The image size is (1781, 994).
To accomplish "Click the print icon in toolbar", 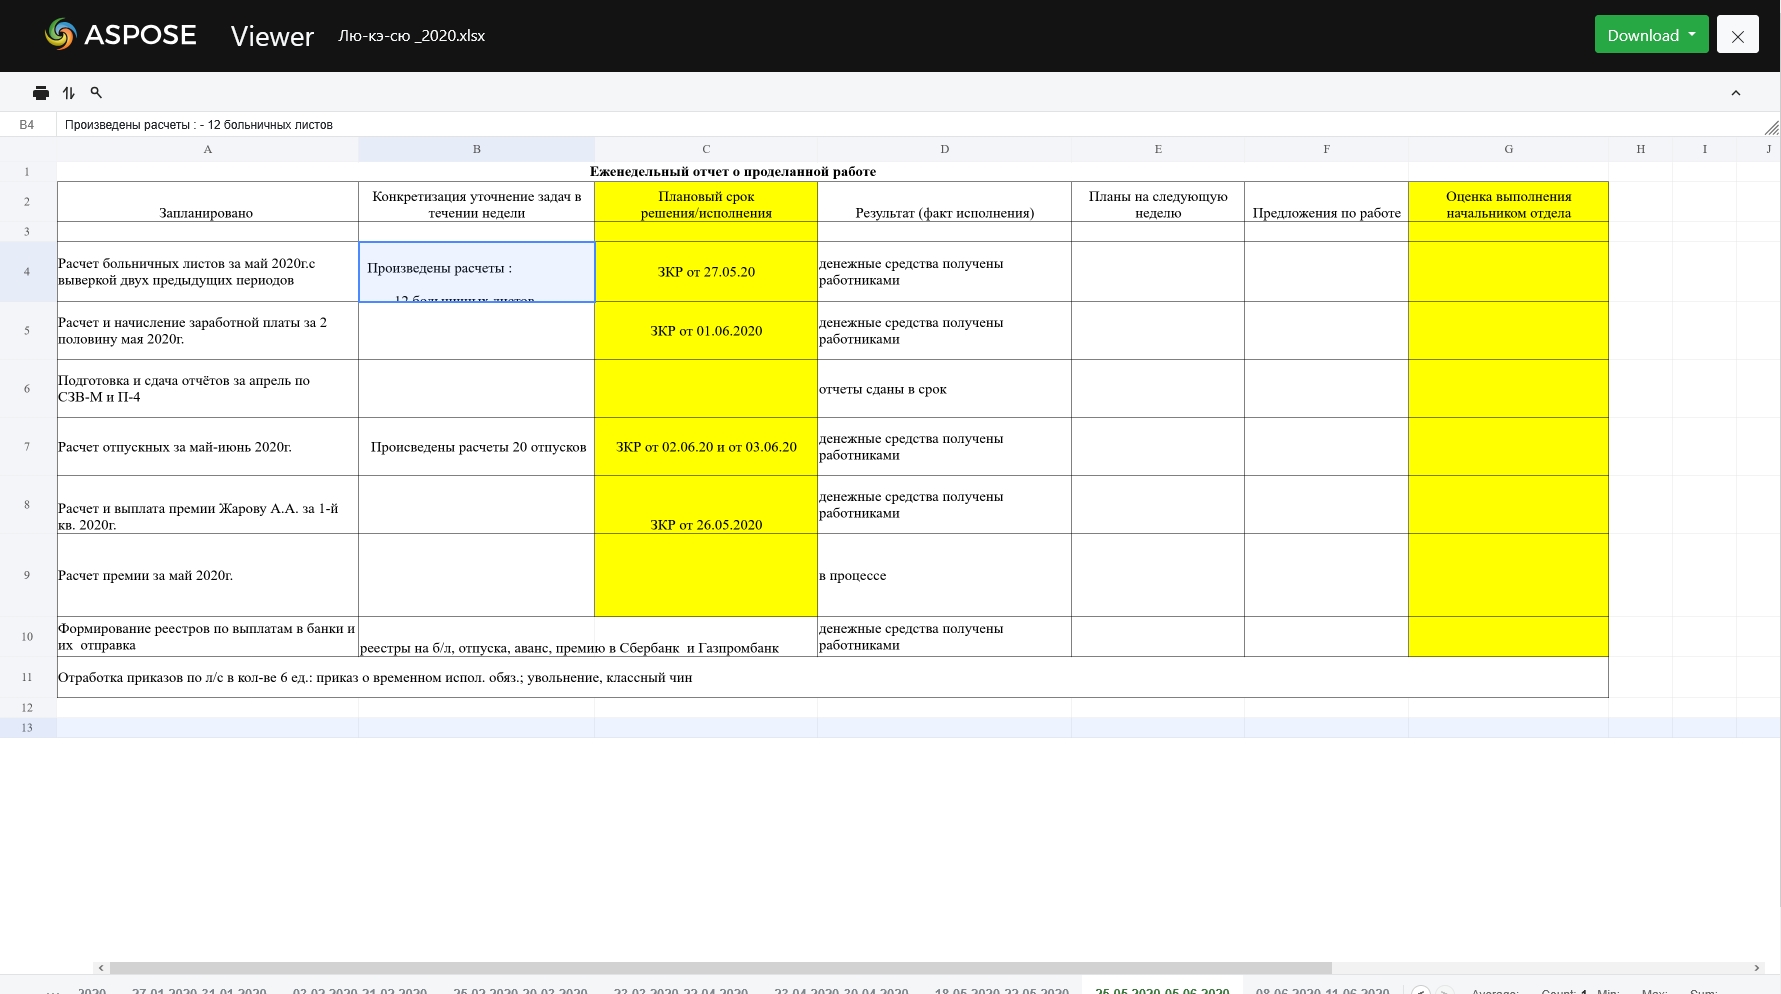I will point(41,93).
